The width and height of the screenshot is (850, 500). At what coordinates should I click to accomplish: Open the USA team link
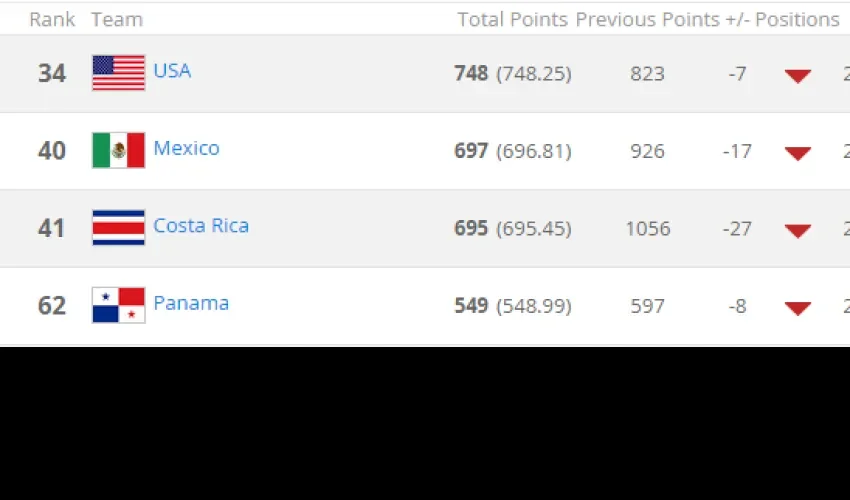coord(172,70)
